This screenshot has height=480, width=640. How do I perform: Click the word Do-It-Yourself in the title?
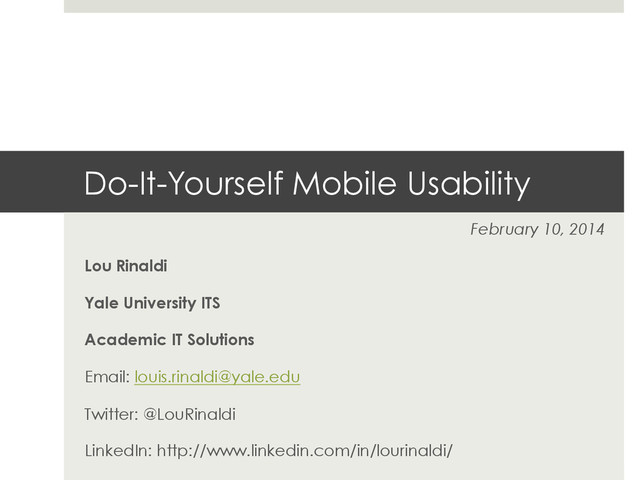pyautogui.click(x=184, y=183)
